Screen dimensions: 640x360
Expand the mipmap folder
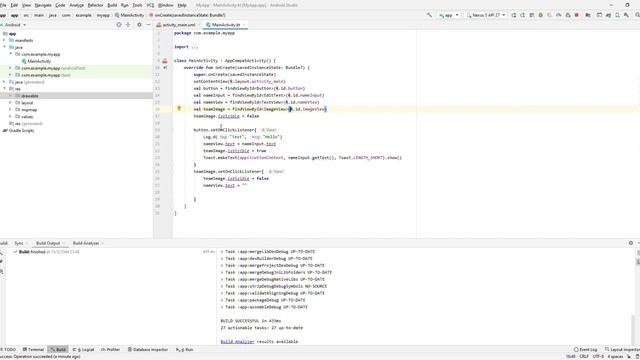coord(11,110)
